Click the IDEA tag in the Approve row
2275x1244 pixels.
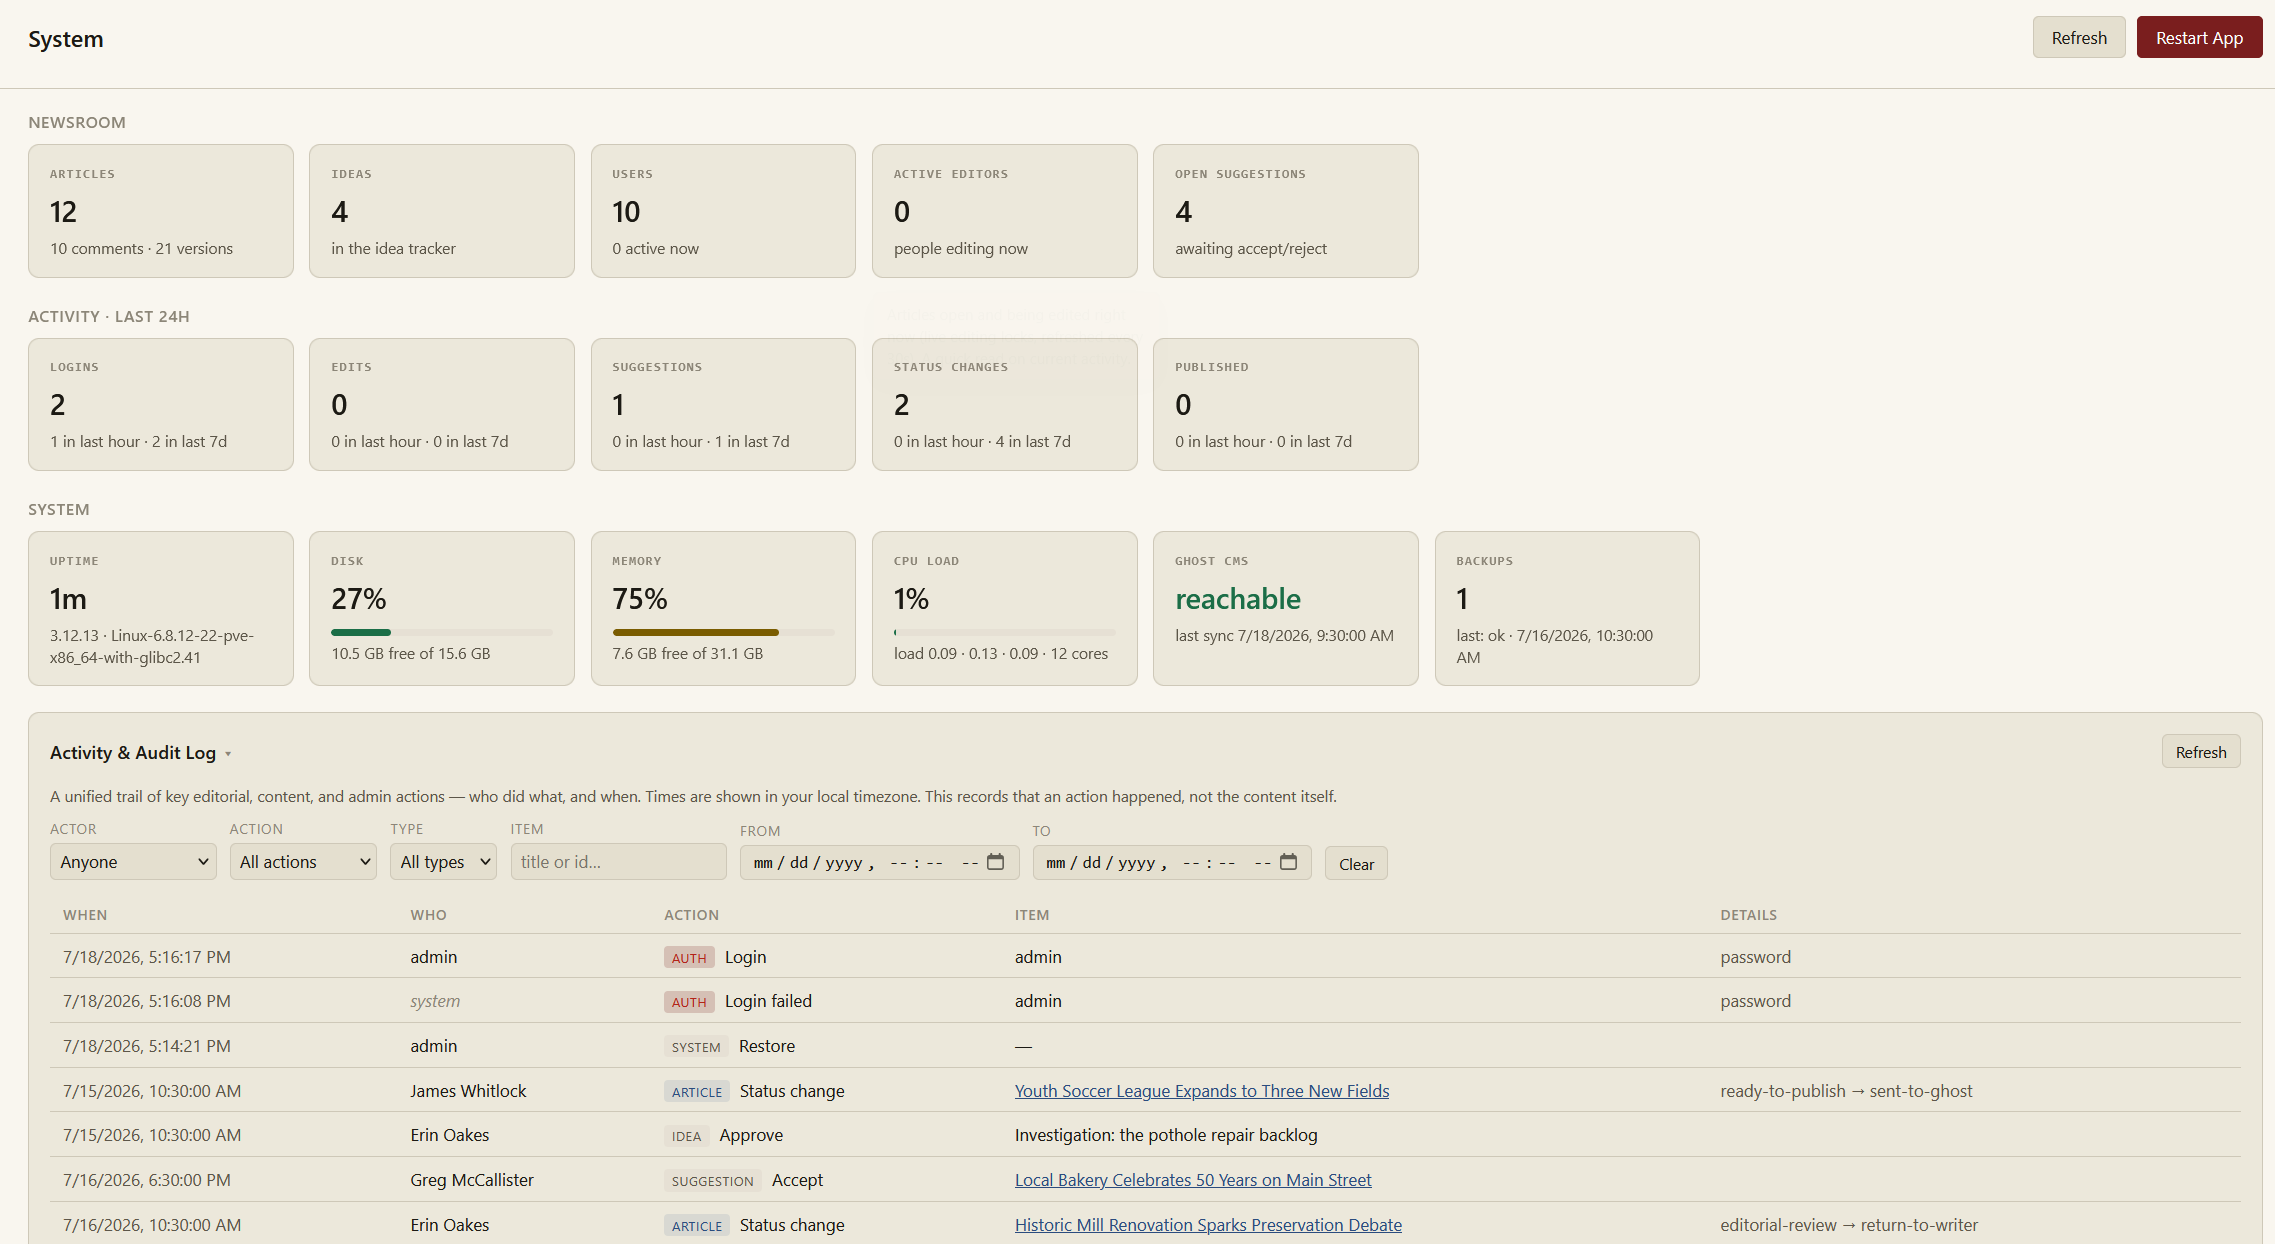pos(686,1136)
